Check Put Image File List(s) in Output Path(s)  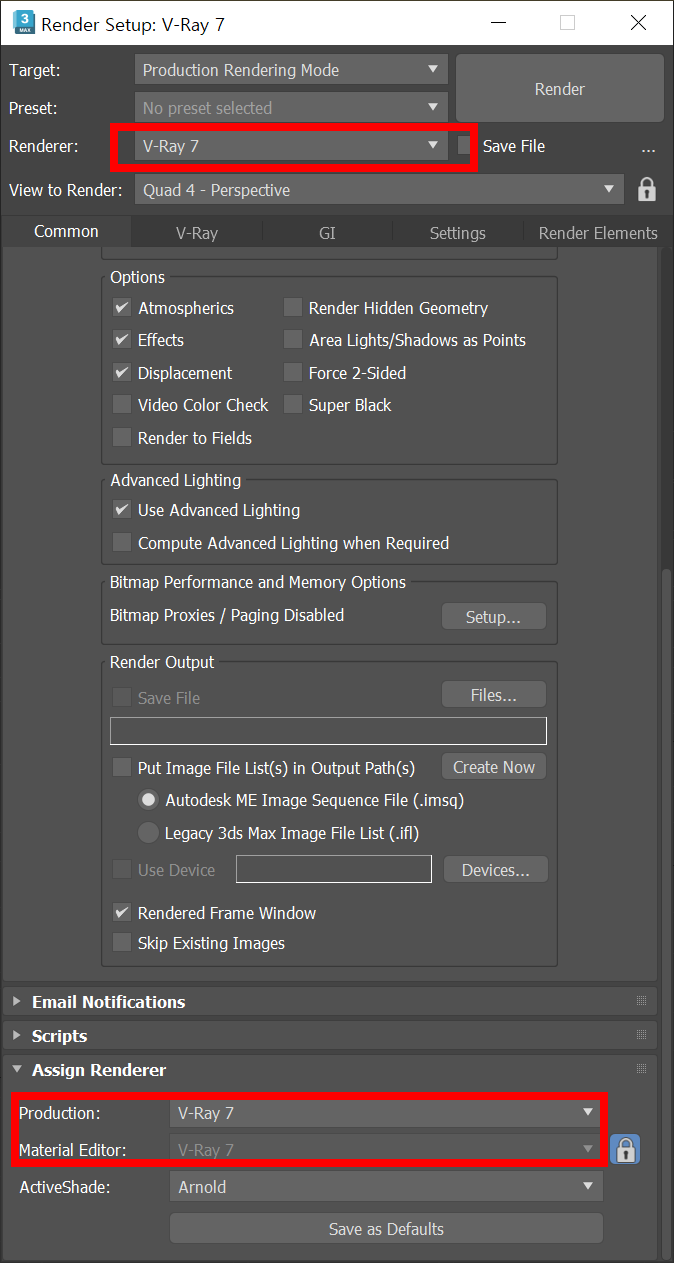click(x=122, y=767)
